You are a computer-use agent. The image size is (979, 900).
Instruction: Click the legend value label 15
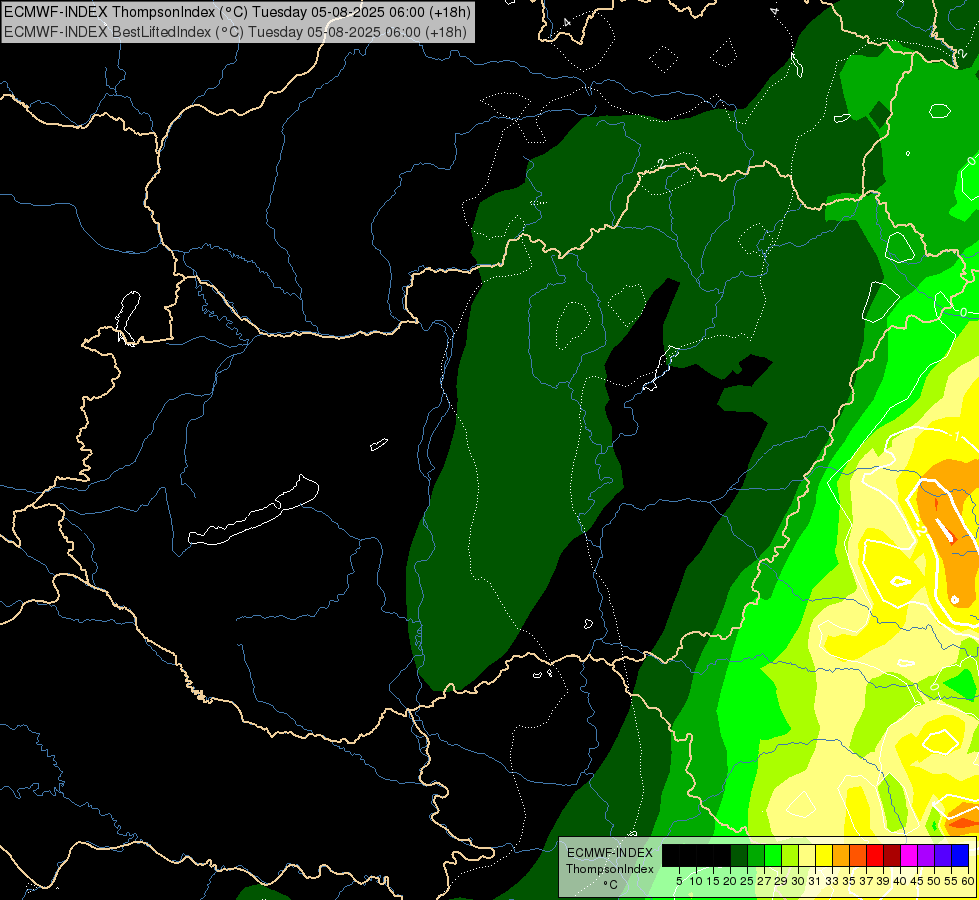click(713, 881)
